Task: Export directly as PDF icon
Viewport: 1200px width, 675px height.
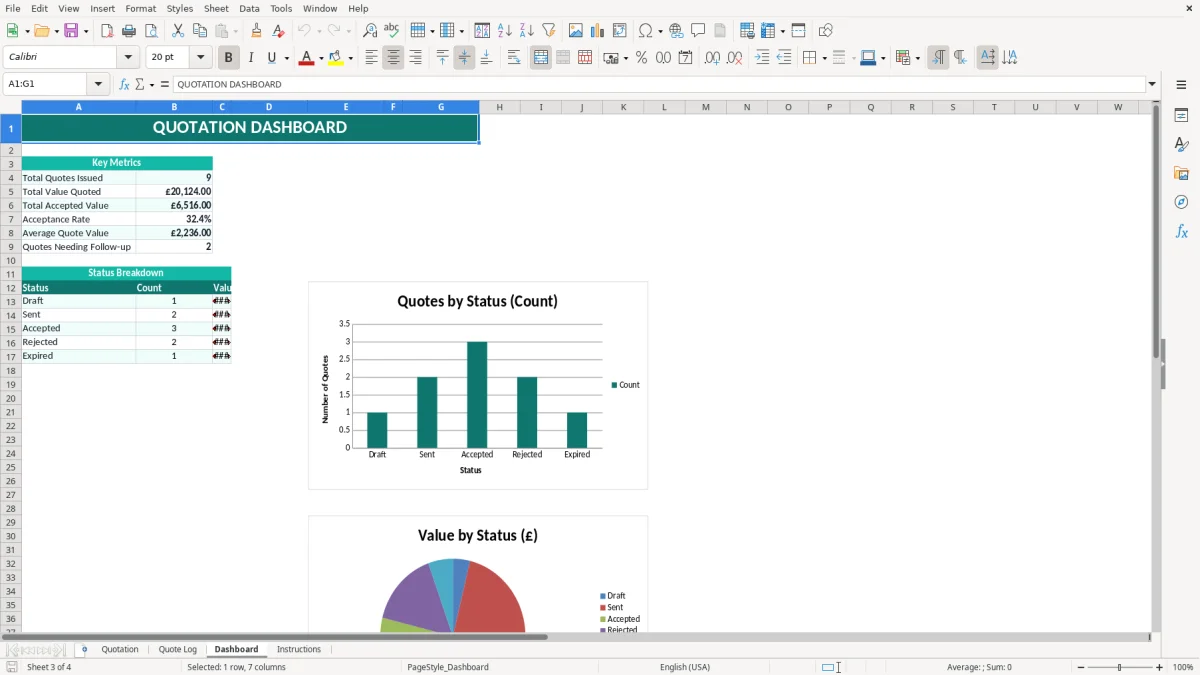Action: point(107,31)
